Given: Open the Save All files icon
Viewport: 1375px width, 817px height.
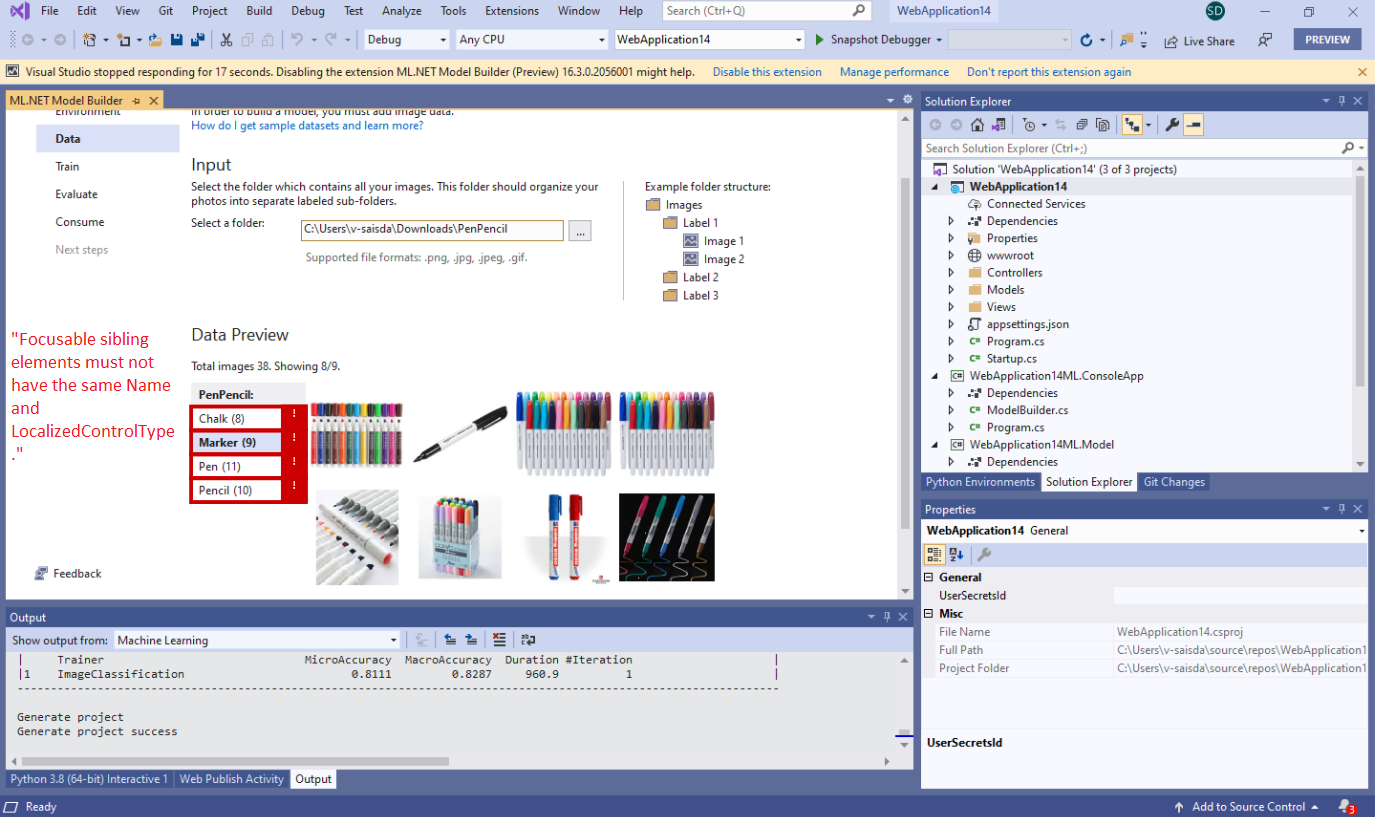Looking at the screenshot, I should click(196, 38).
